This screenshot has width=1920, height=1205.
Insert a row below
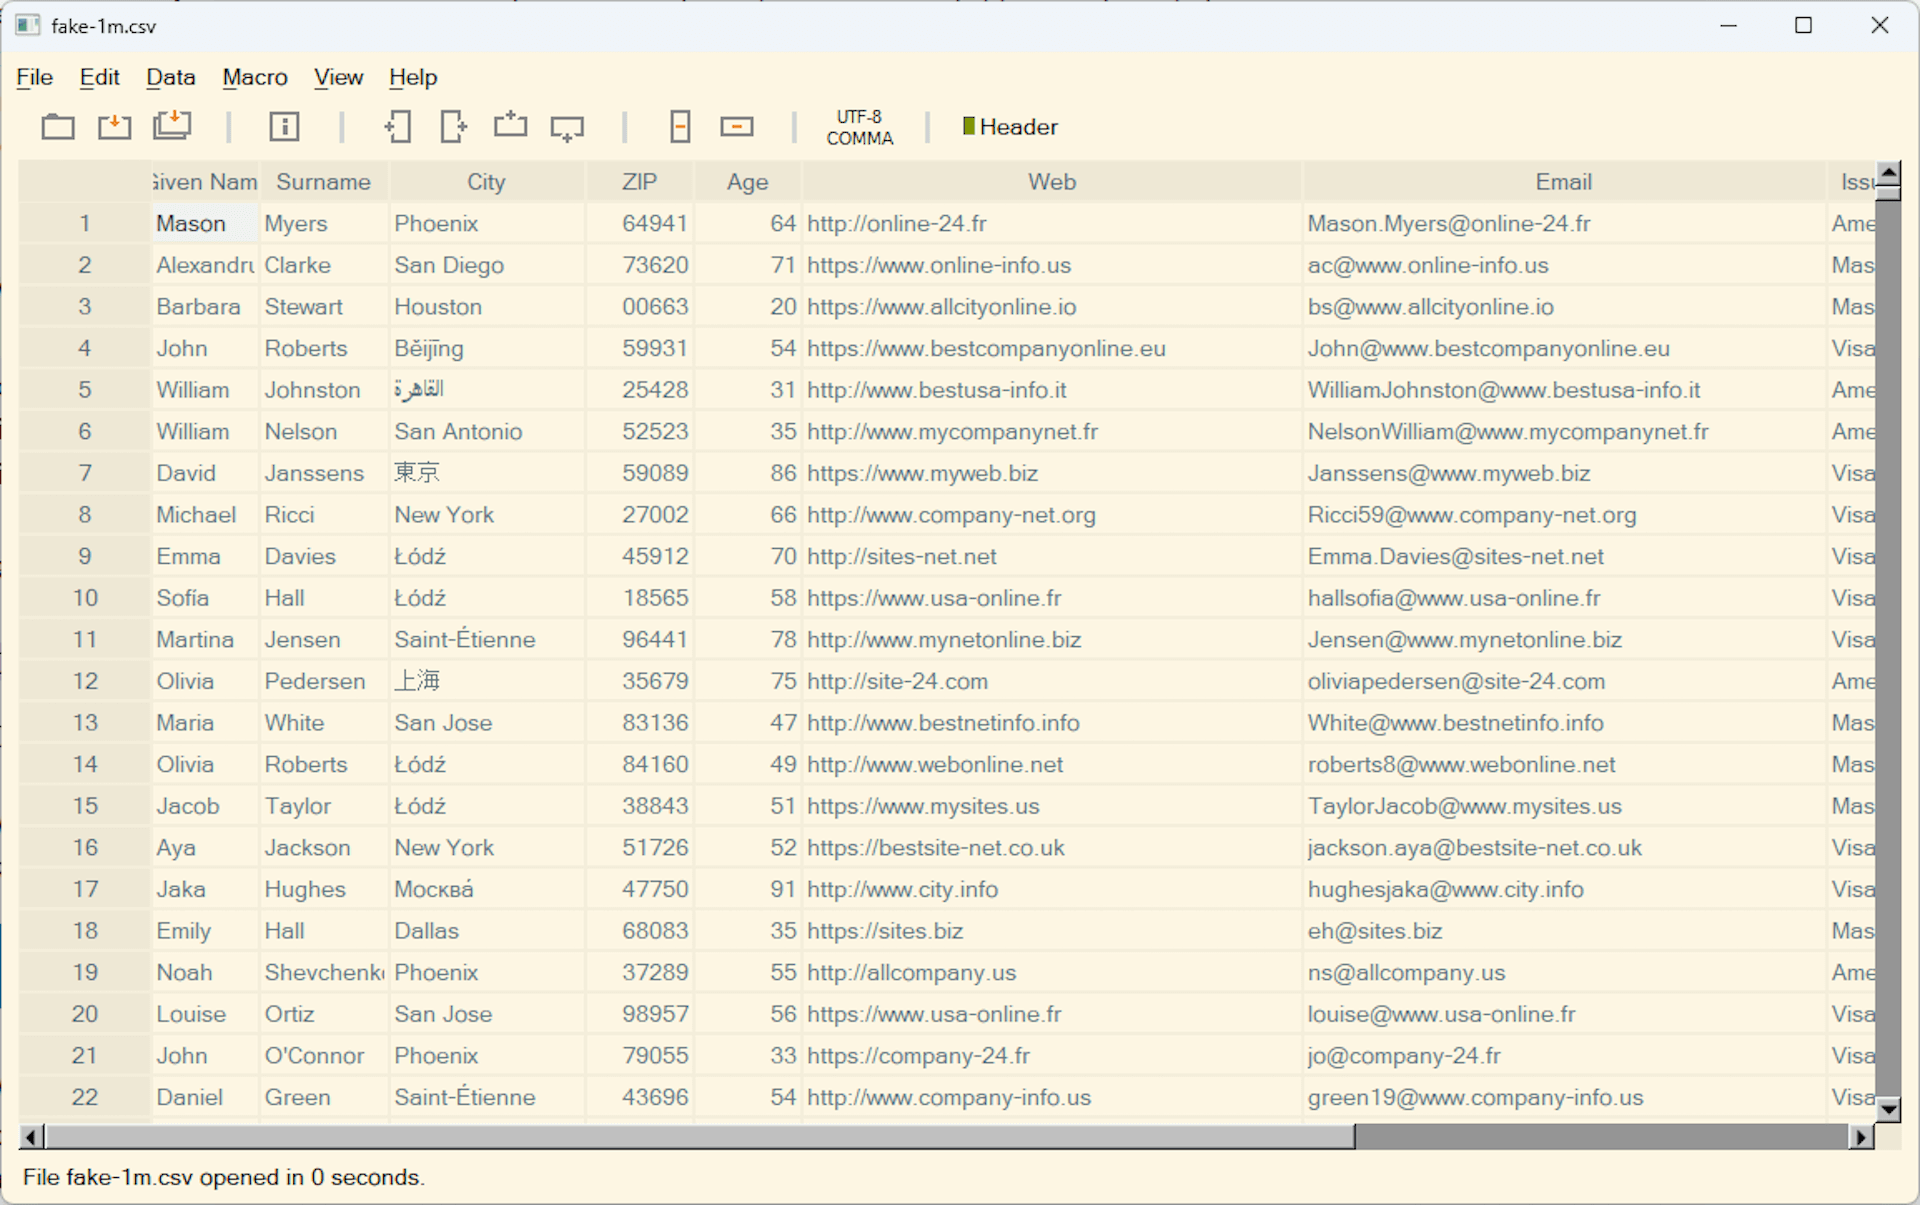tap(567, 128)
